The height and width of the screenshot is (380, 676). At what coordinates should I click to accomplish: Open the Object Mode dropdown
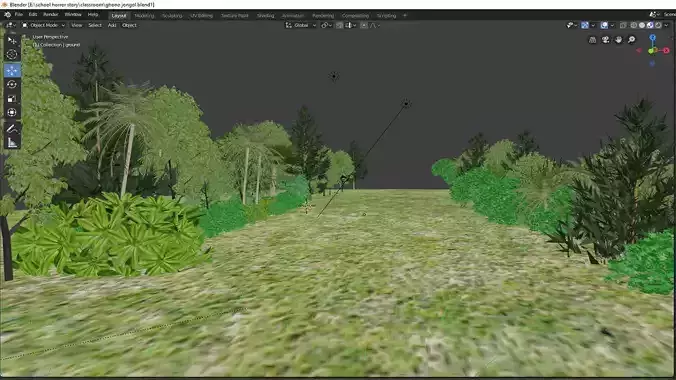[43, 25]
